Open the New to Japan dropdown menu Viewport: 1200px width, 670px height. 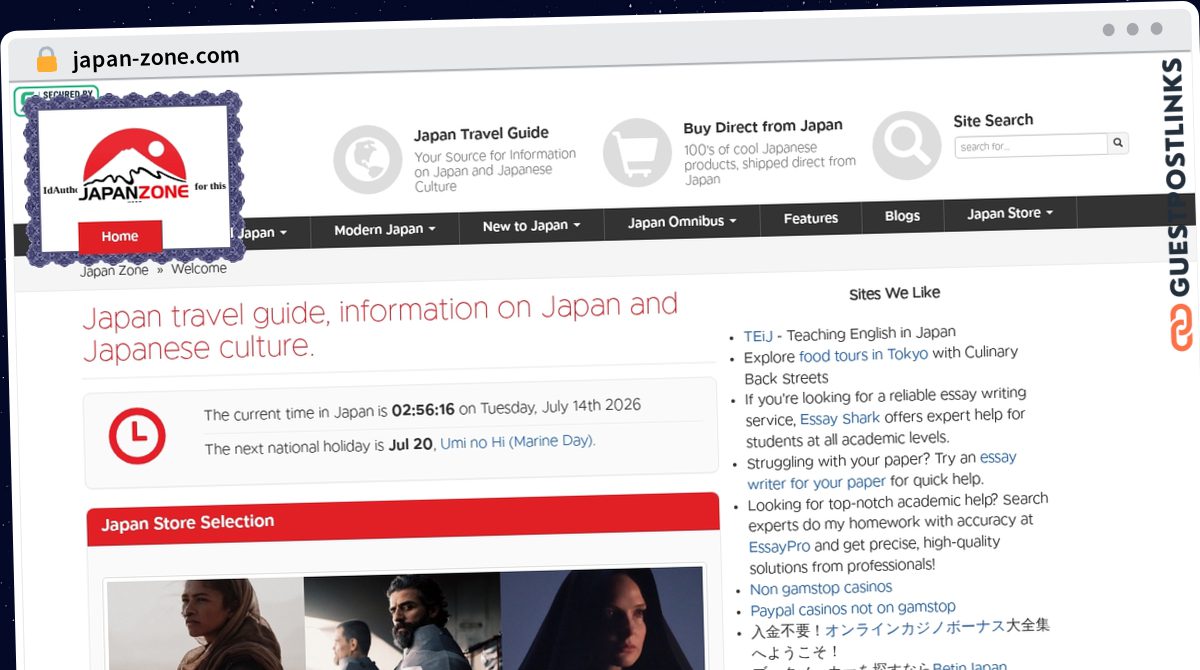click(x=531, y=226)
